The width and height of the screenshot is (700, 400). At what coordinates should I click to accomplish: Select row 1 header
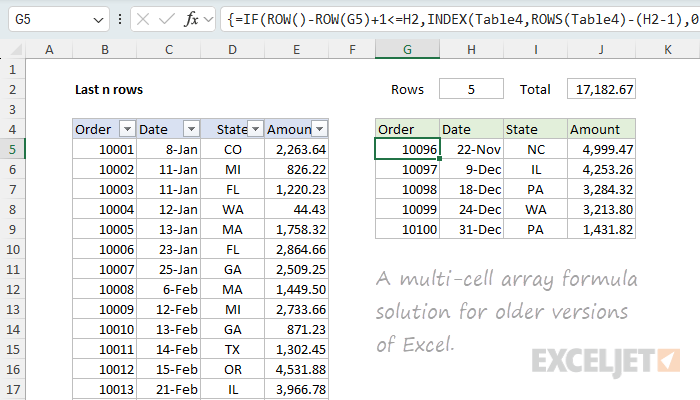(12, 70)
